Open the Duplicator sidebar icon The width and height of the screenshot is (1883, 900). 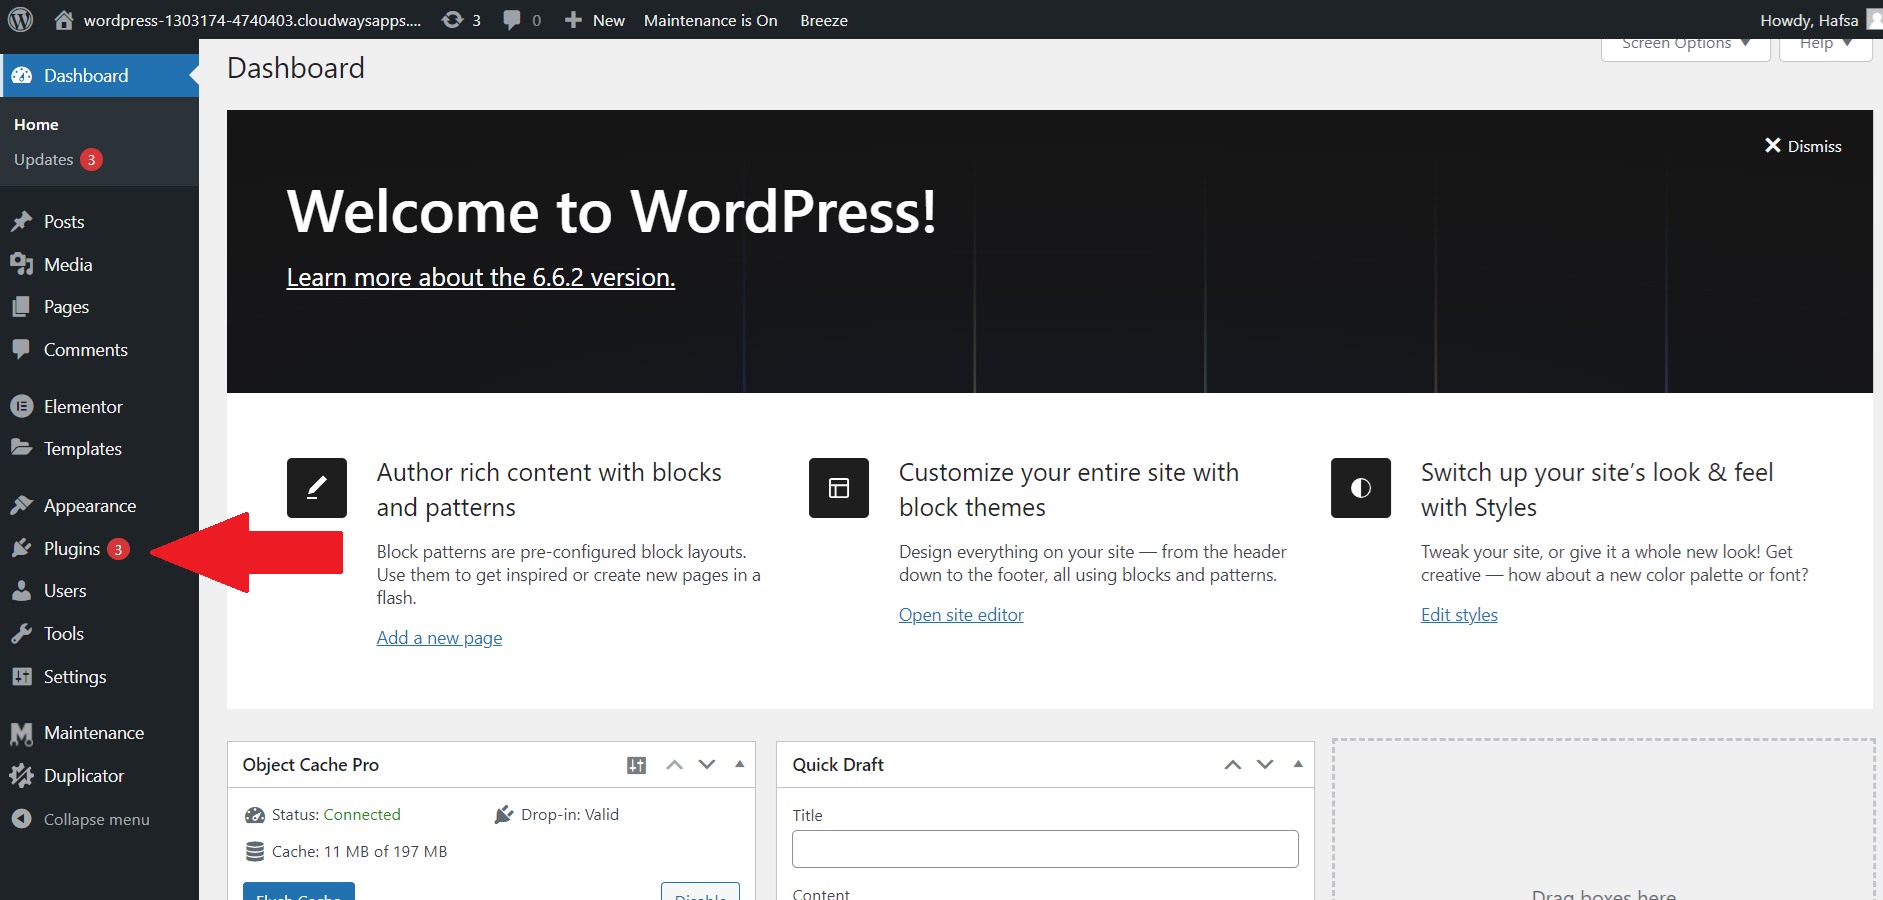23,775
